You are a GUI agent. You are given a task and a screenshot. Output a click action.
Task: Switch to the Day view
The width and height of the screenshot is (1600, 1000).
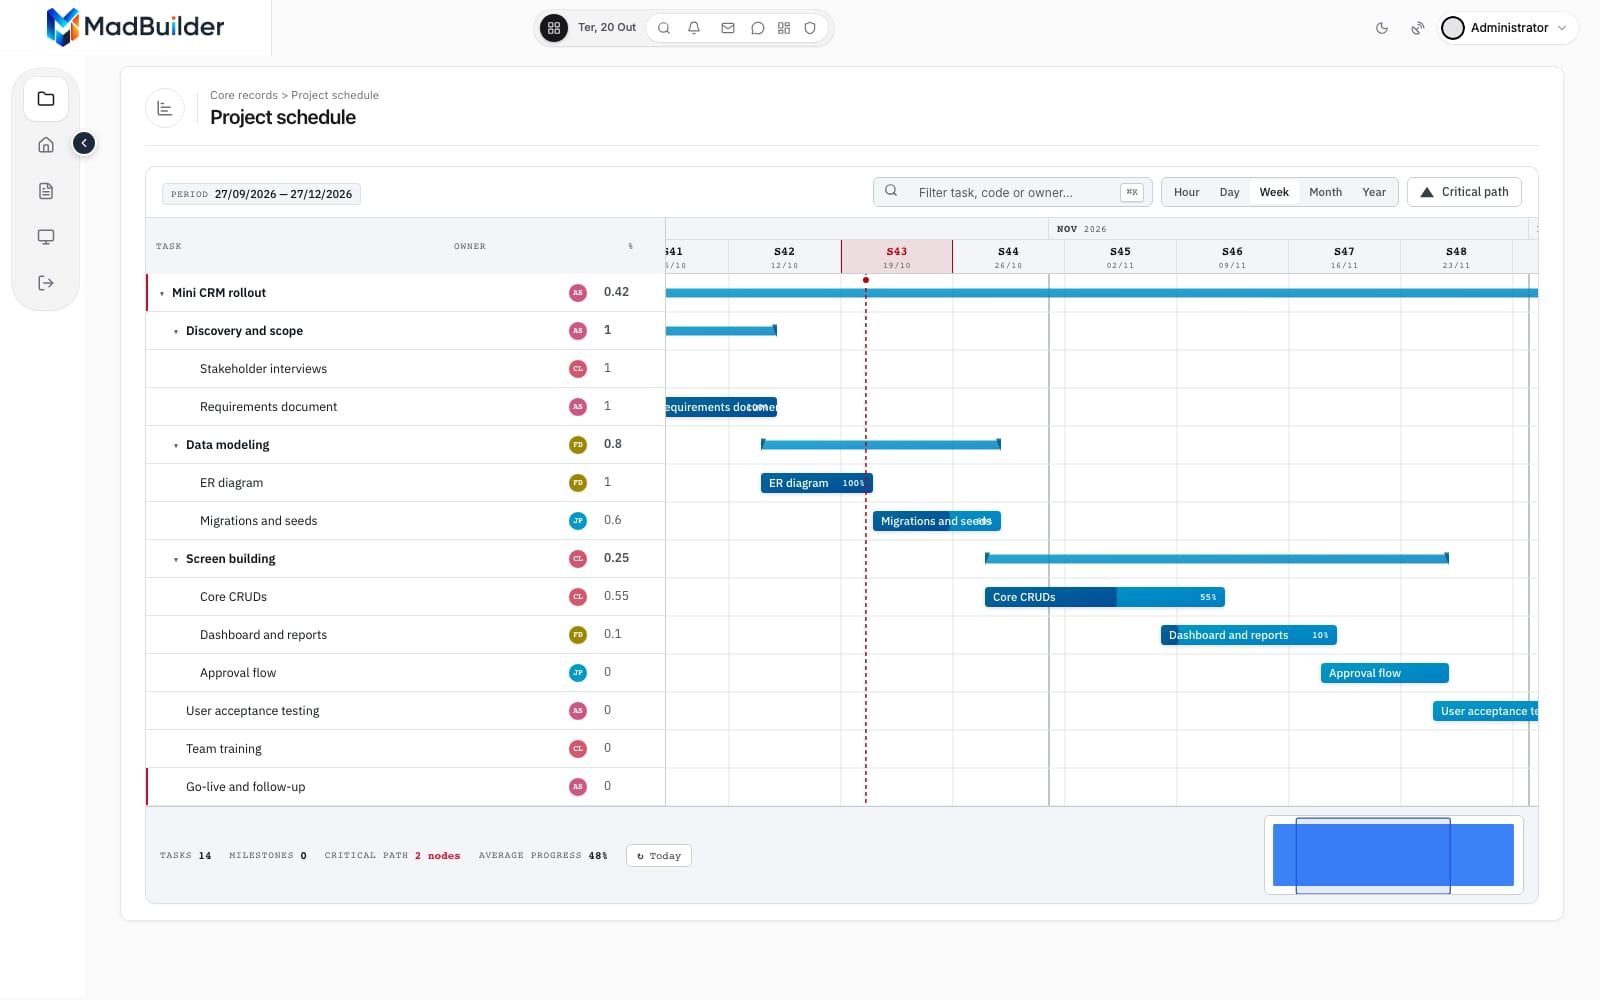coord(1229,192)
